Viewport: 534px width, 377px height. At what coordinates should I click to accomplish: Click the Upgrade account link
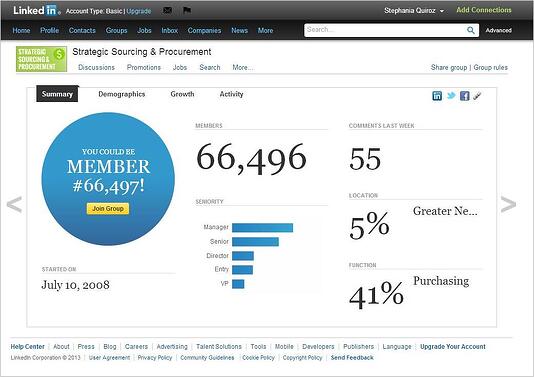tap(139, 11)
